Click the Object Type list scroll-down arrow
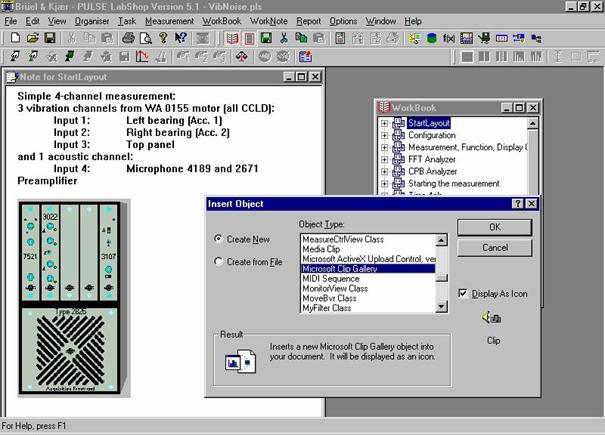This screenshot has height=435, width=605. (x=442, y=306)
